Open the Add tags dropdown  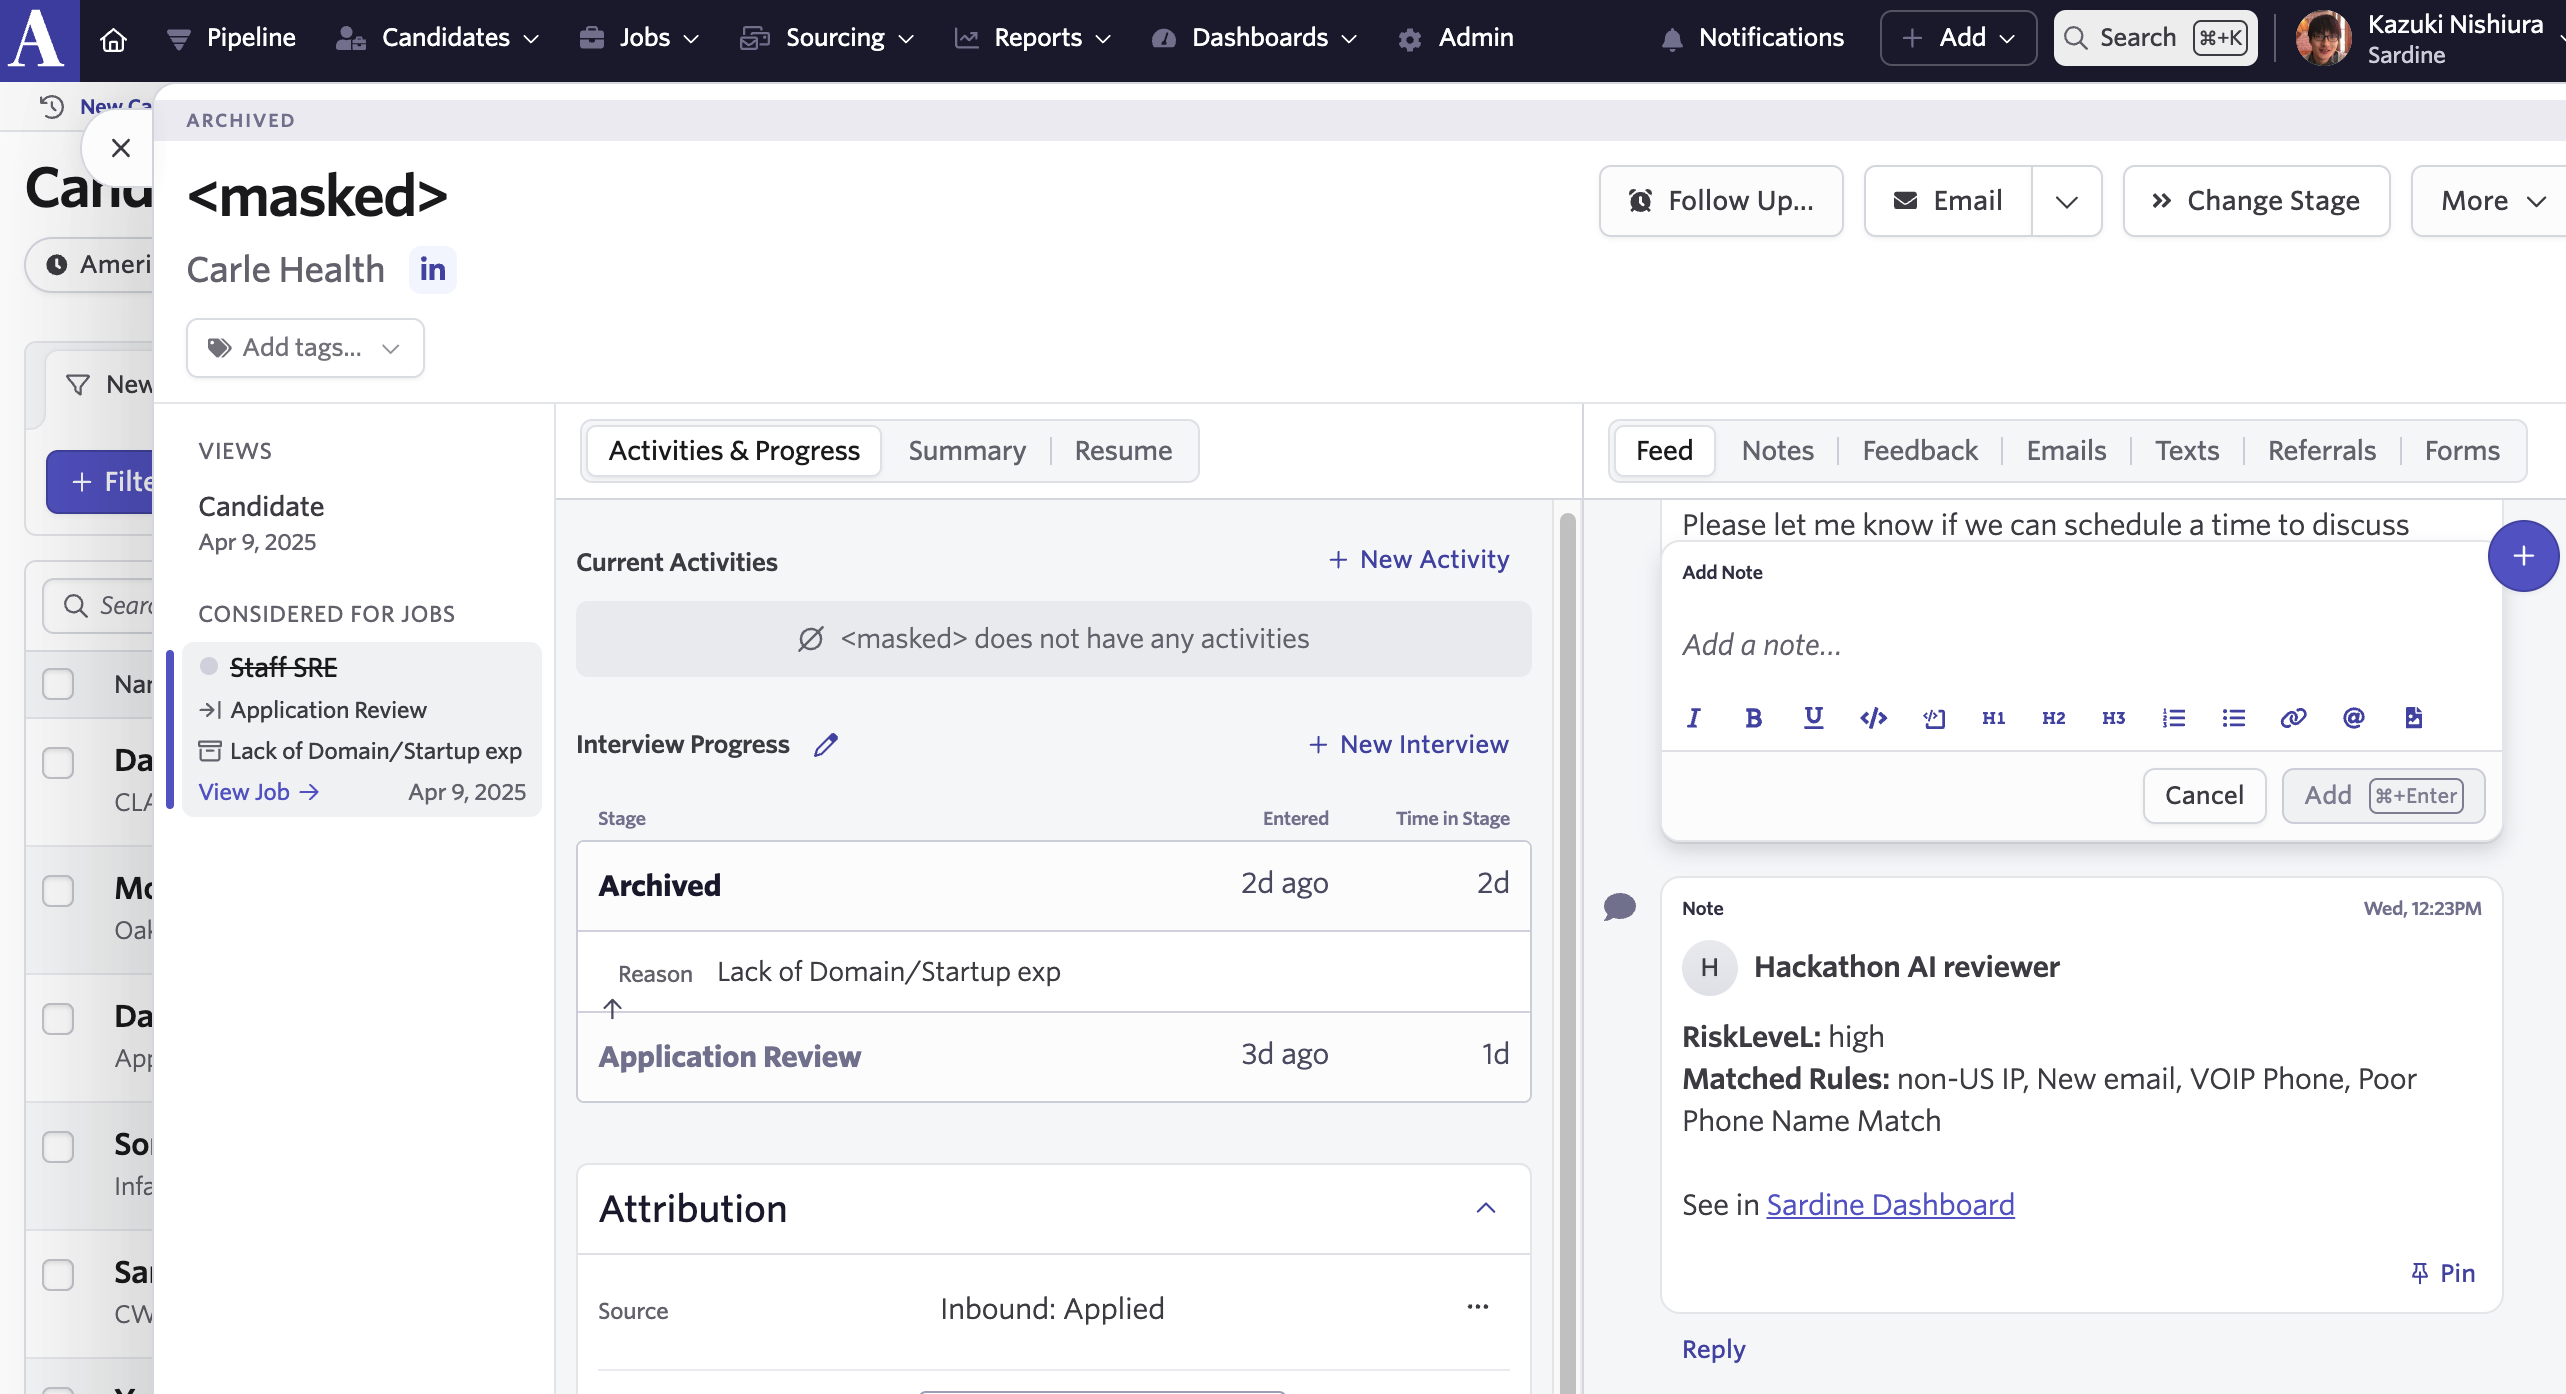point(305,348)
